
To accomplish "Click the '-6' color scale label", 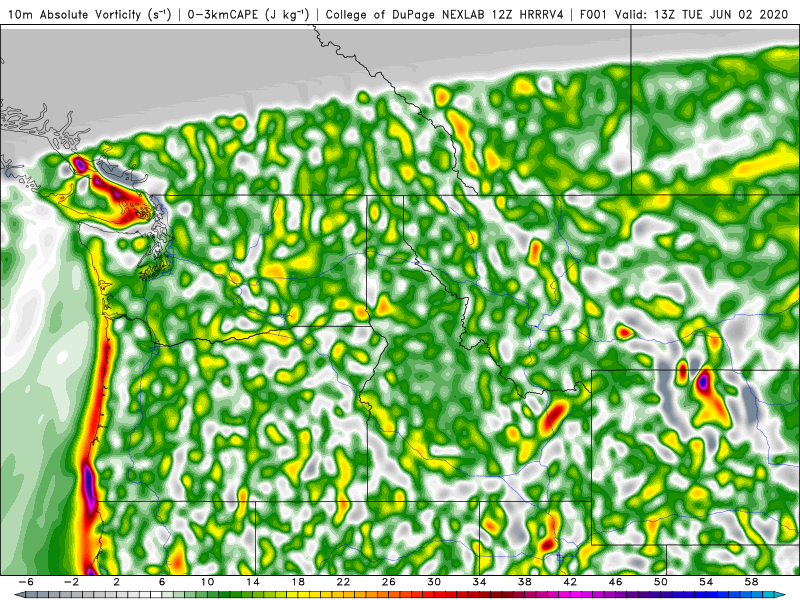I will tap(26, 582).
